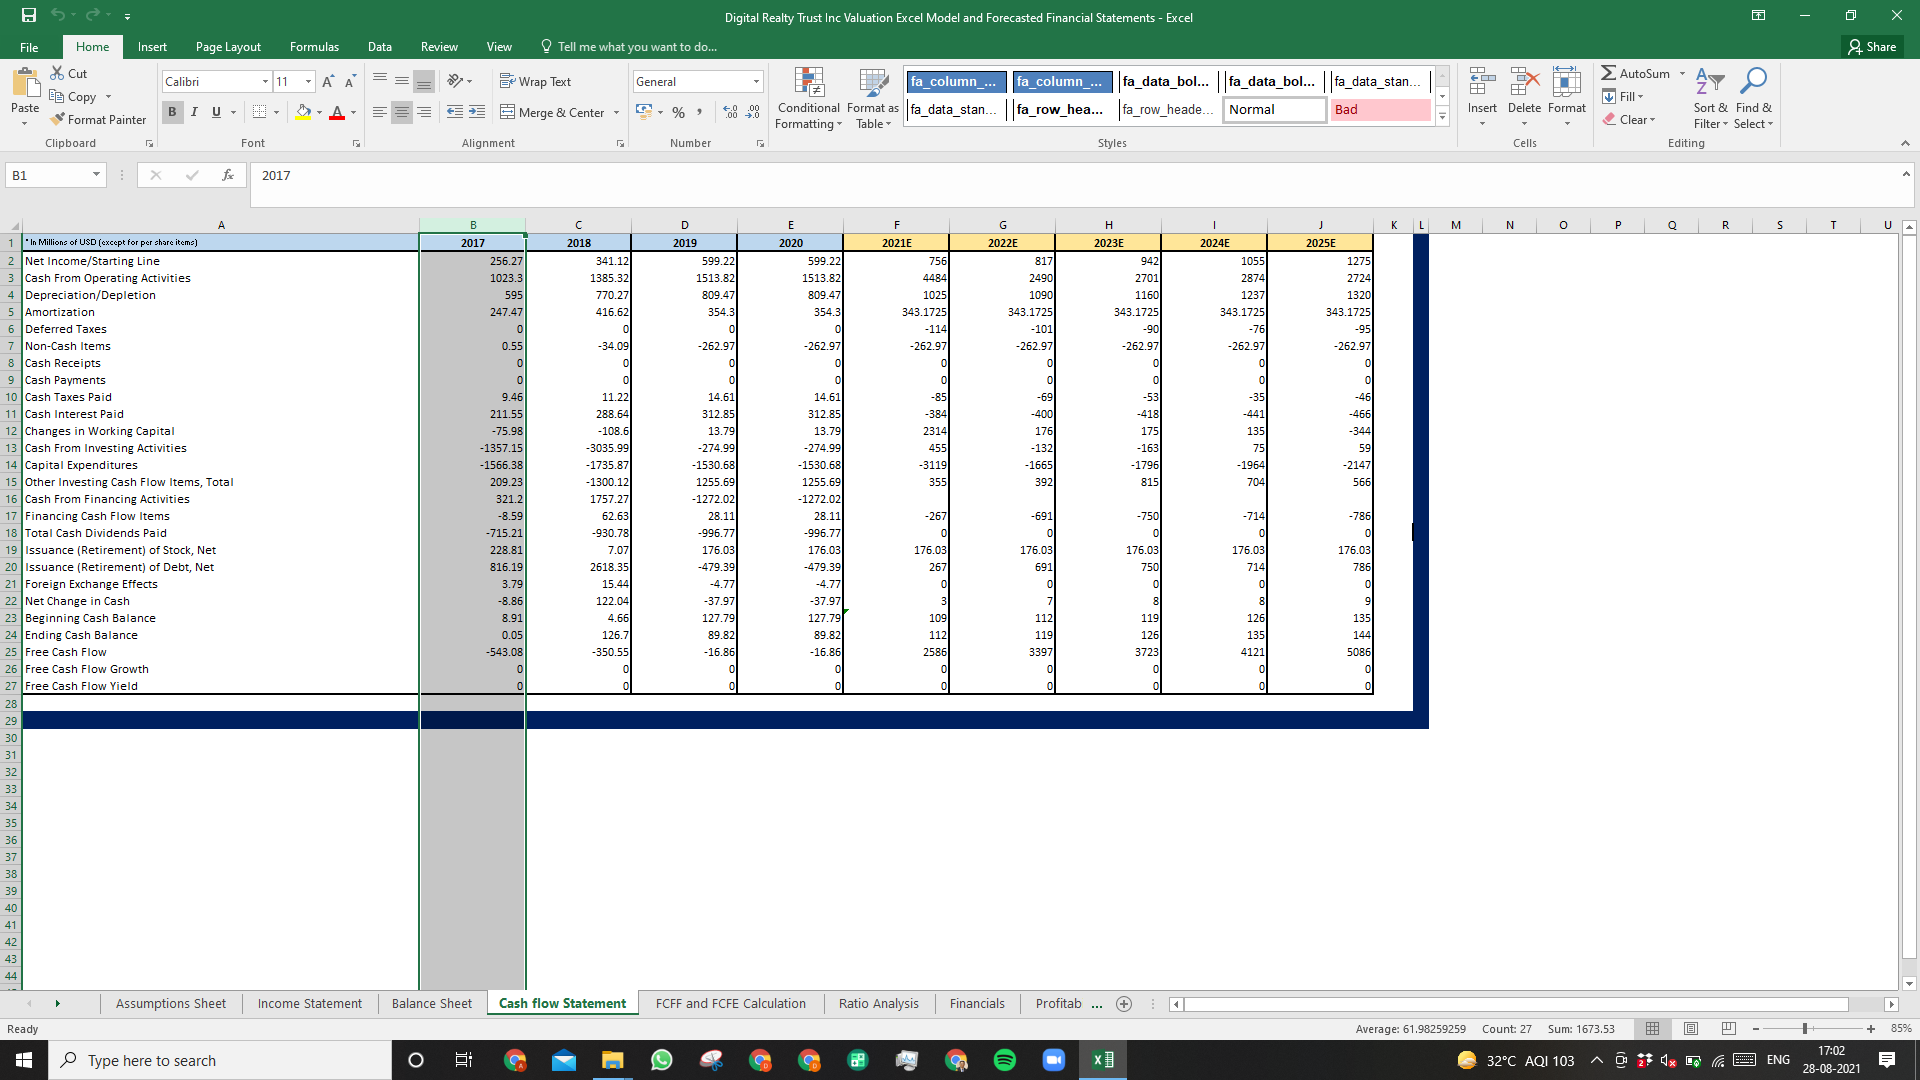Expand the cell Styles gallery
Screen dimensions: 1920x1080
coord(1442,117)
